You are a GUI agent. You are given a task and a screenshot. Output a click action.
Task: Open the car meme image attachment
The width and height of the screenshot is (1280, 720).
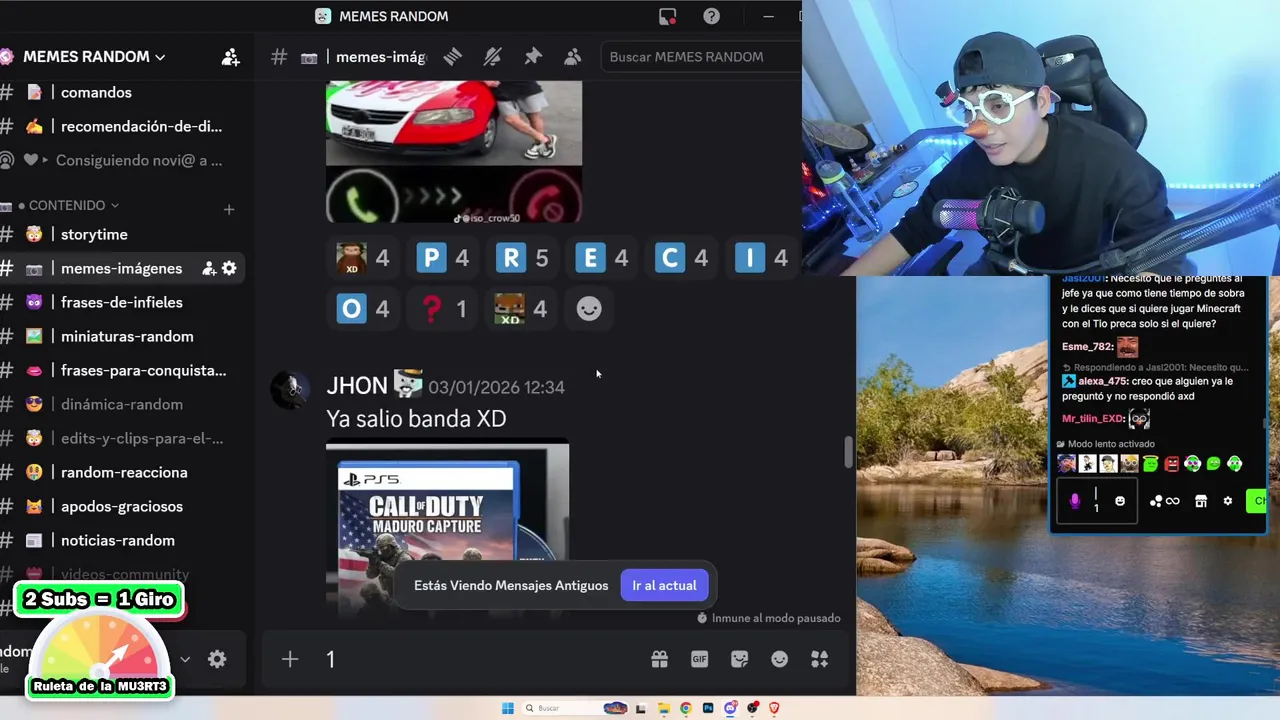pyautogui.click(x=454, y=151)
